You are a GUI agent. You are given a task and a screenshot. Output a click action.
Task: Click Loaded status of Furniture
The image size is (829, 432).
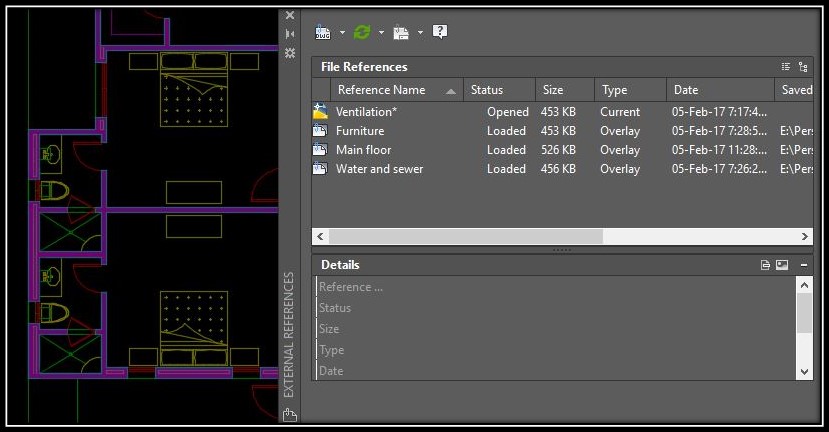click(506, 131)
